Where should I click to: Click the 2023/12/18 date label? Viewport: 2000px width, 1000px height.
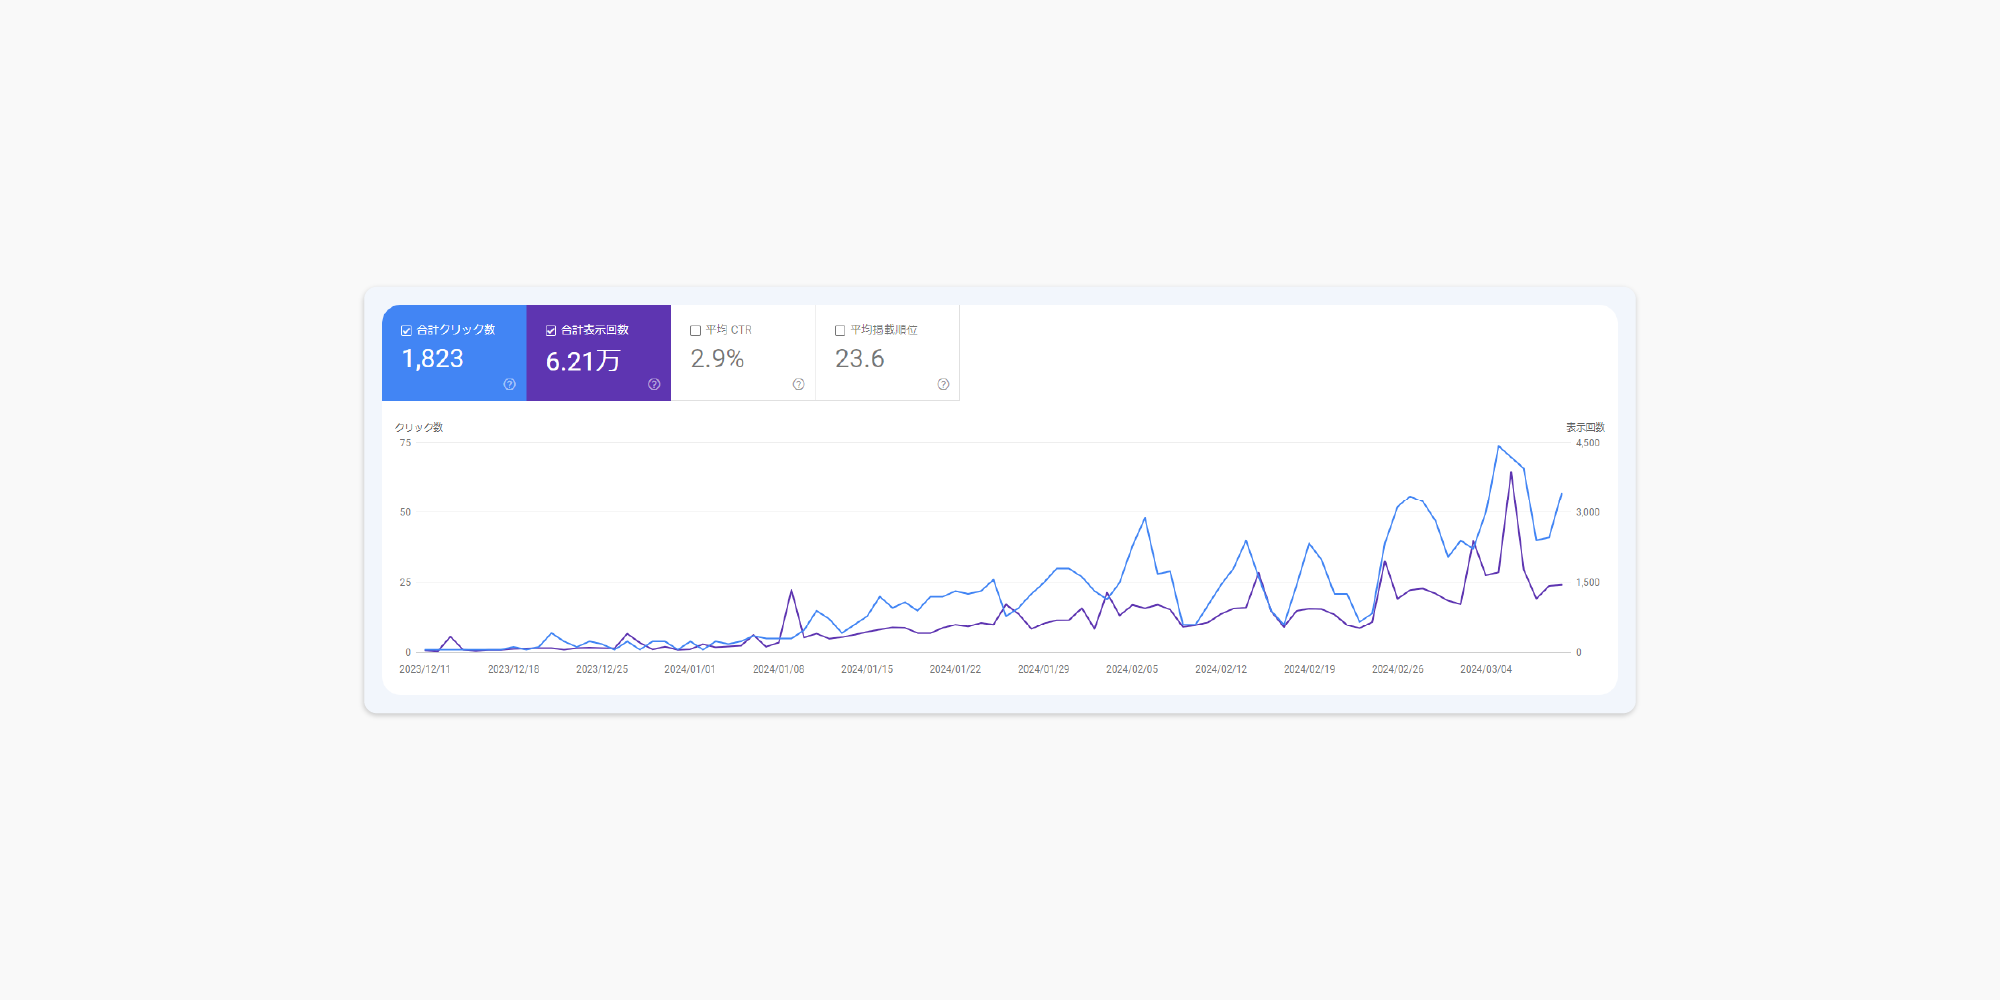(513, 669)
